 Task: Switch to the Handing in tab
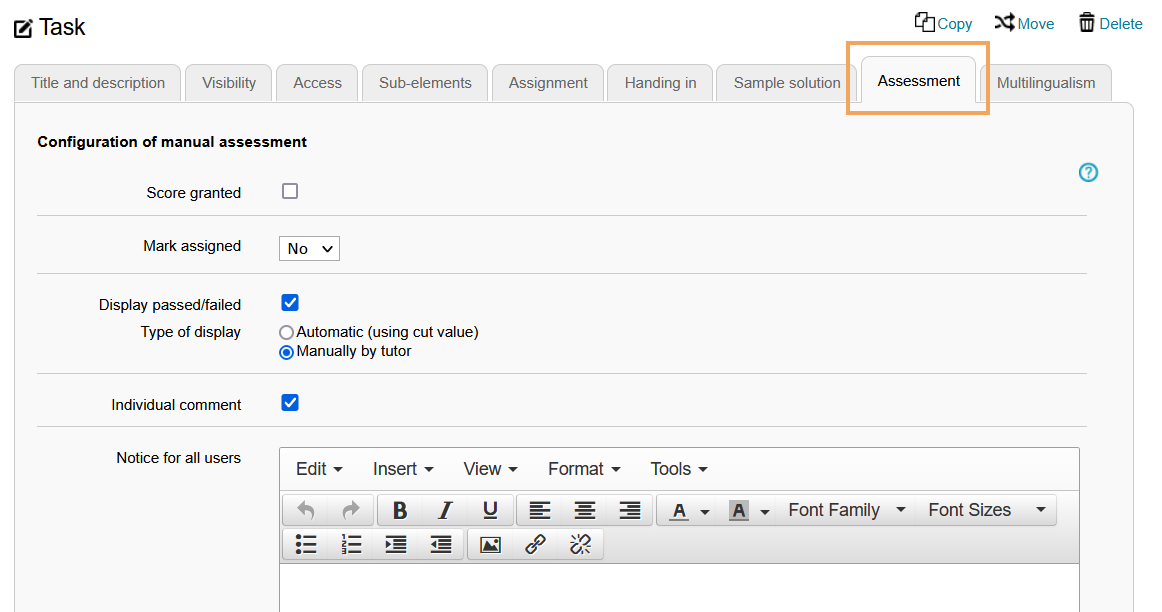(x=660, y=83)
